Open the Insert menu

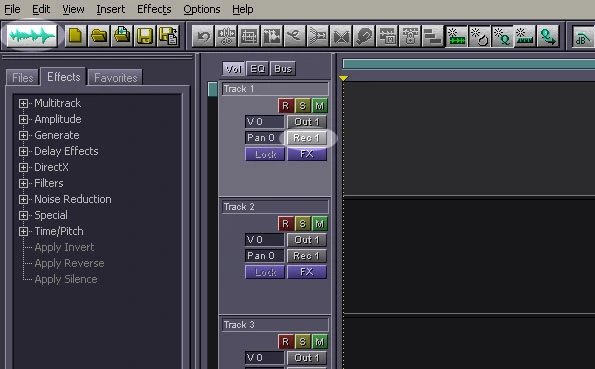[x=110, y=9]
